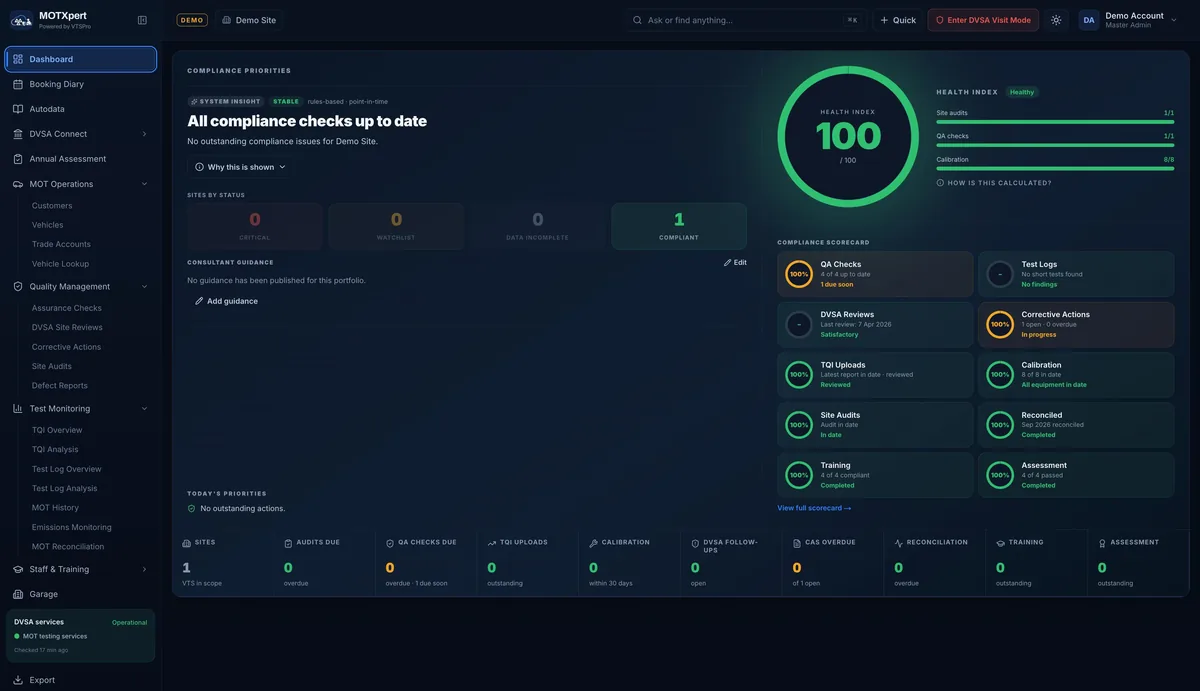Collapse the sidebar panel icon
The image size is (1200, 691).
click(142, 20)
